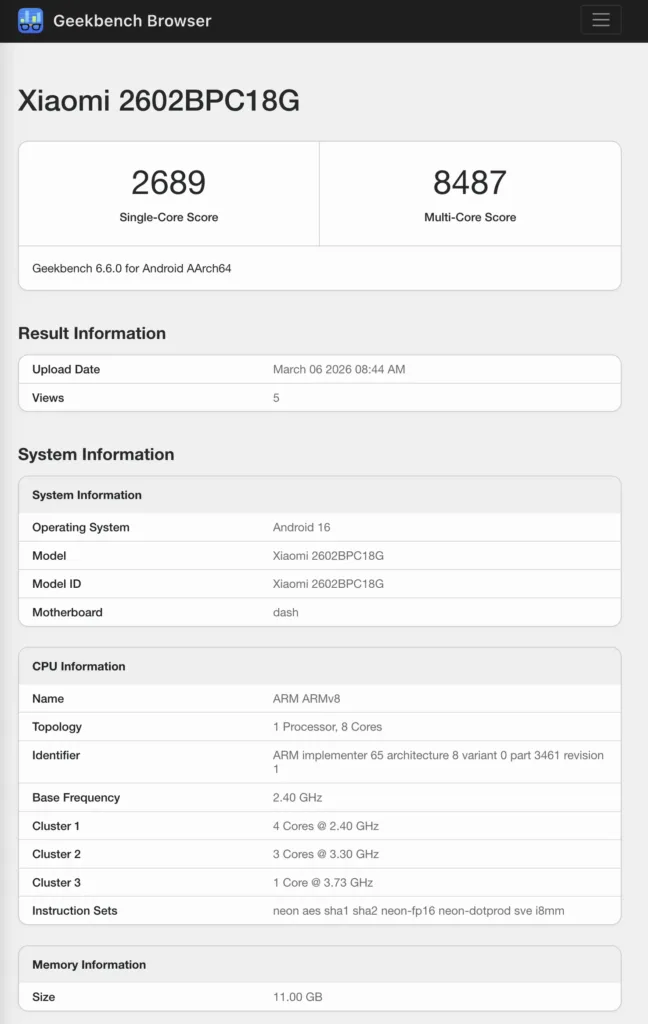Select the Upload Date row
Viewport: 648px width, 1024px height.
320,369
